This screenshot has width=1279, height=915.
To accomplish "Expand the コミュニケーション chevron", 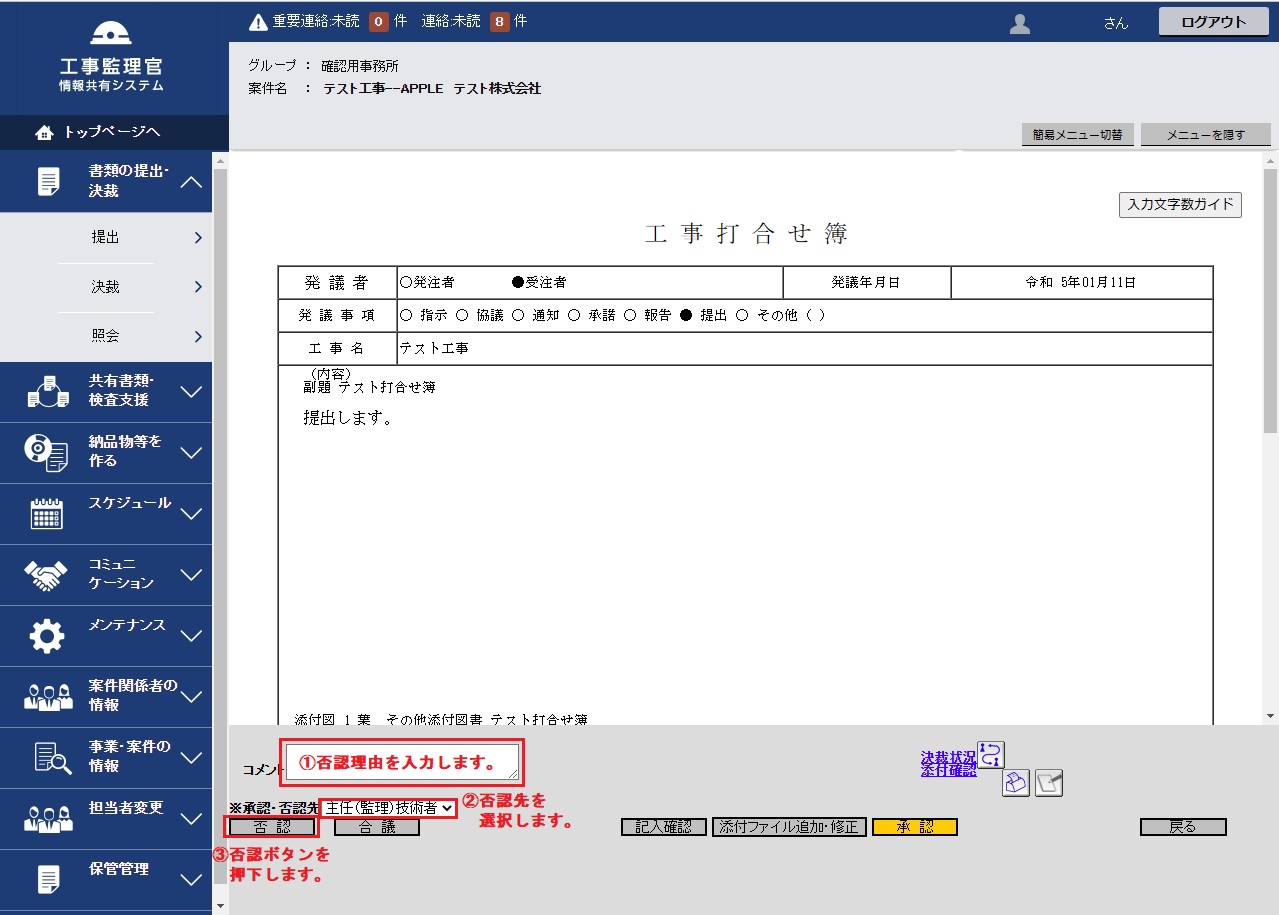I will 191,576.
